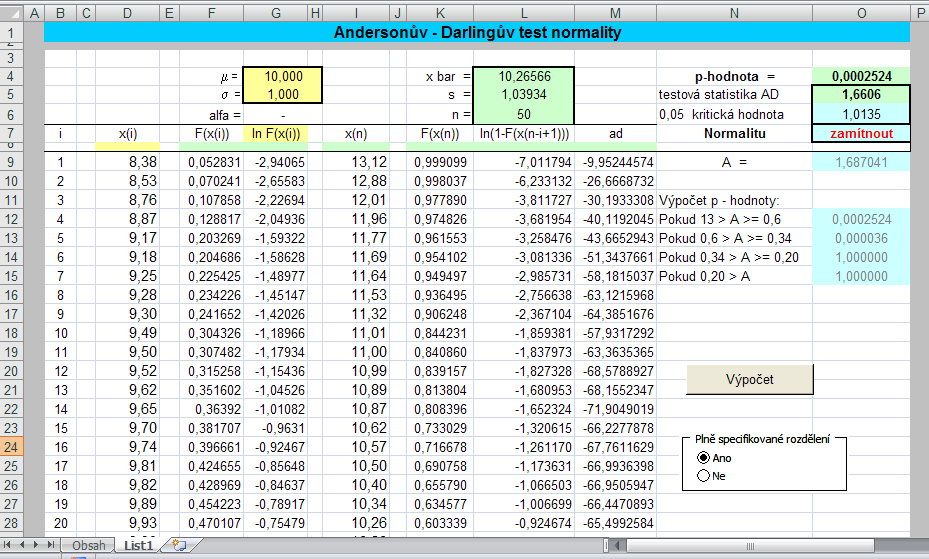The image size is (929, 559).
Task: Click the title Andersonův - Darlingův test normality
Action: coord(477,33)
